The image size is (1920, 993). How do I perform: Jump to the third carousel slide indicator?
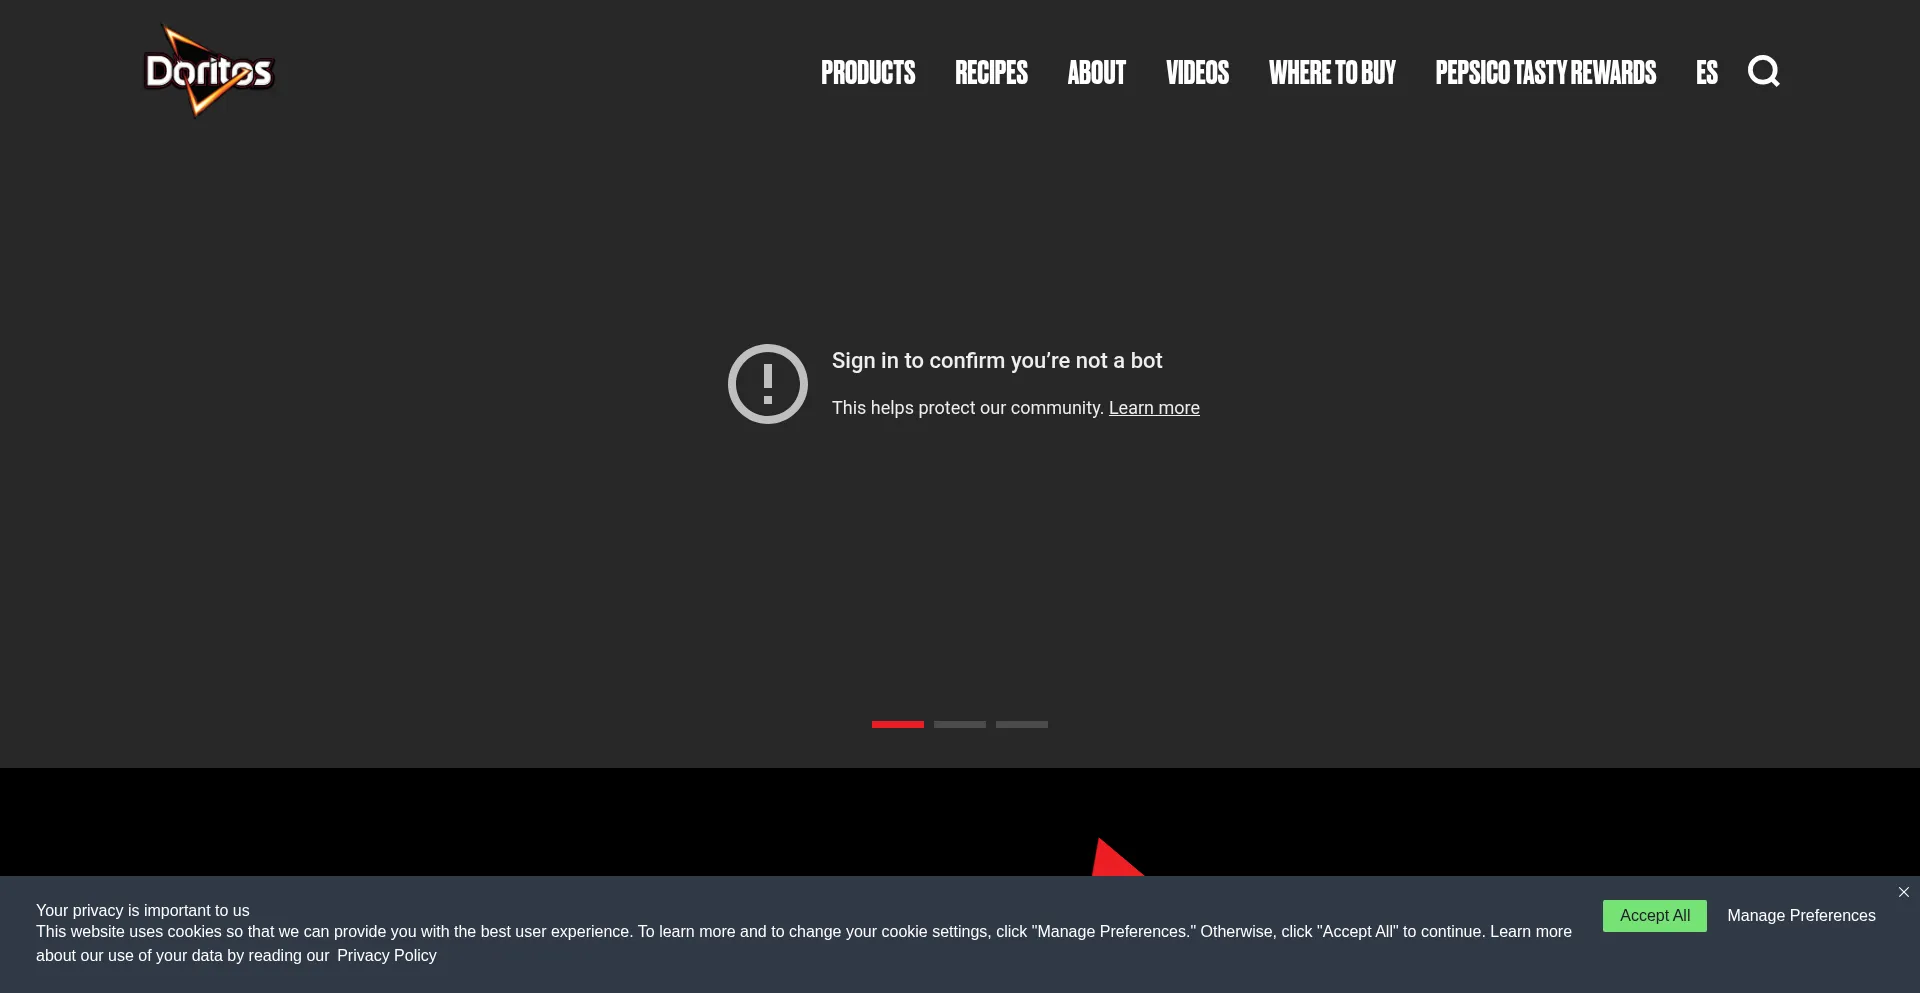pos(1022,724)
